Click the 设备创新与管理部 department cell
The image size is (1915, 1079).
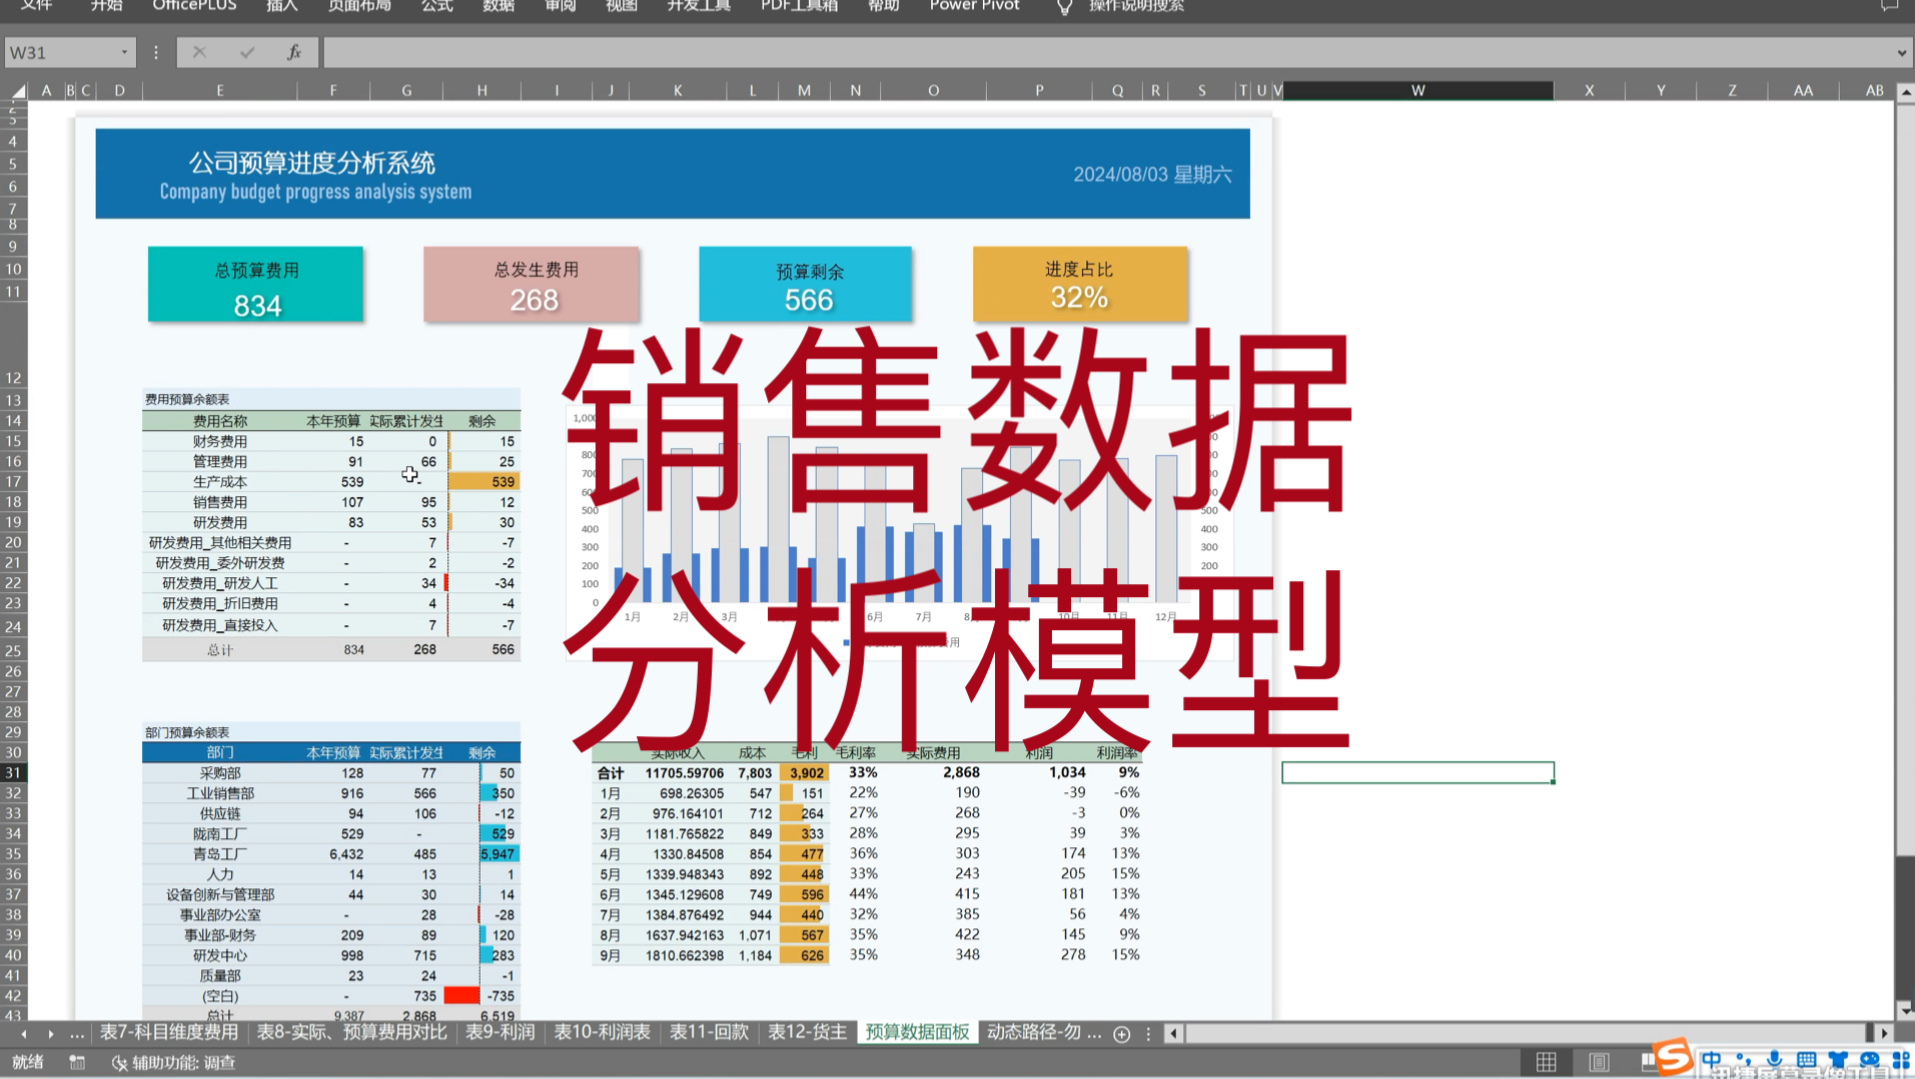point(220,895)
